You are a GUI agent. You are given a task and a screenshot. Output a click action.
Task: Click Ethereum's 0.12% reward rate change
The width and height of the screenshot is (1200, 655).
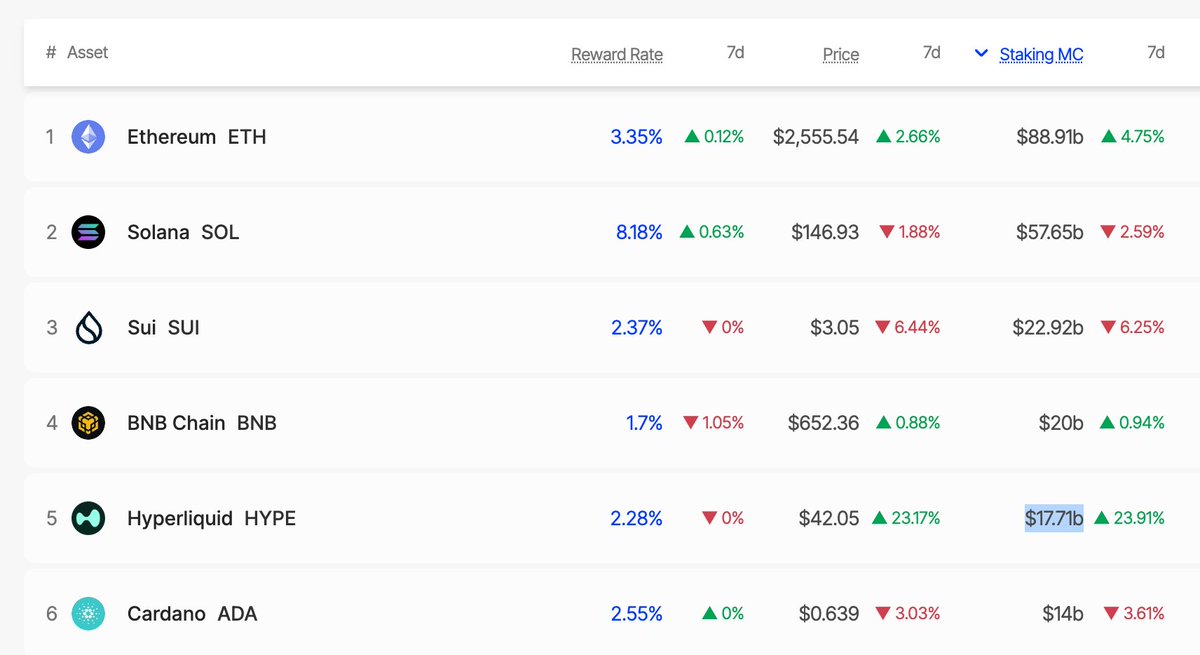(x=715, y=137)
